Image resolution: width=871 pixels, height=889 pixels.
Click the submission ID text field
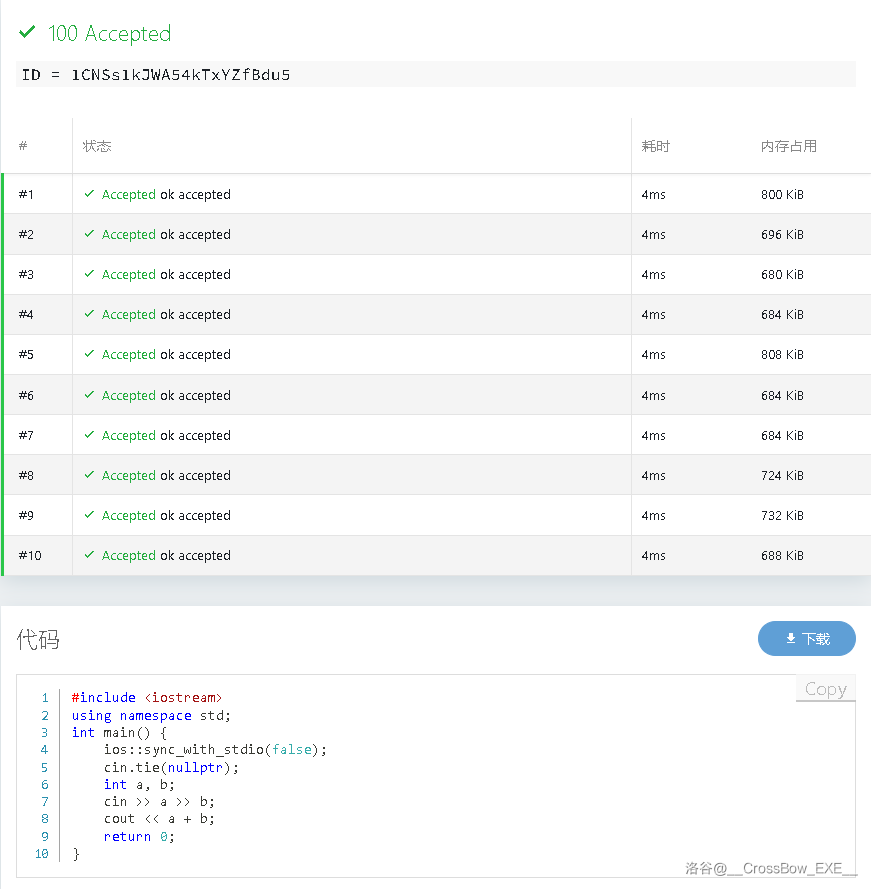pos(435,75)
